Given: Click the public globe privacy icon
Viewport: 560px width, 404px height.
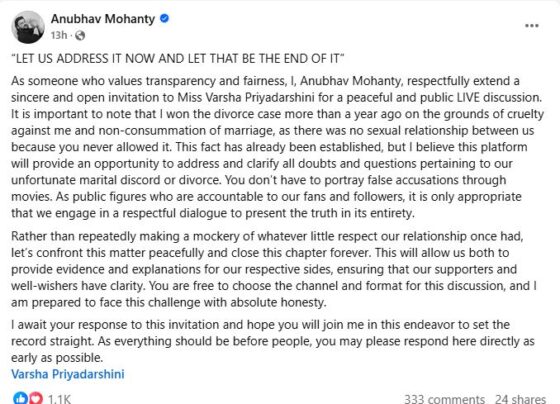Looking at the screenshot, I should point(80,35).
